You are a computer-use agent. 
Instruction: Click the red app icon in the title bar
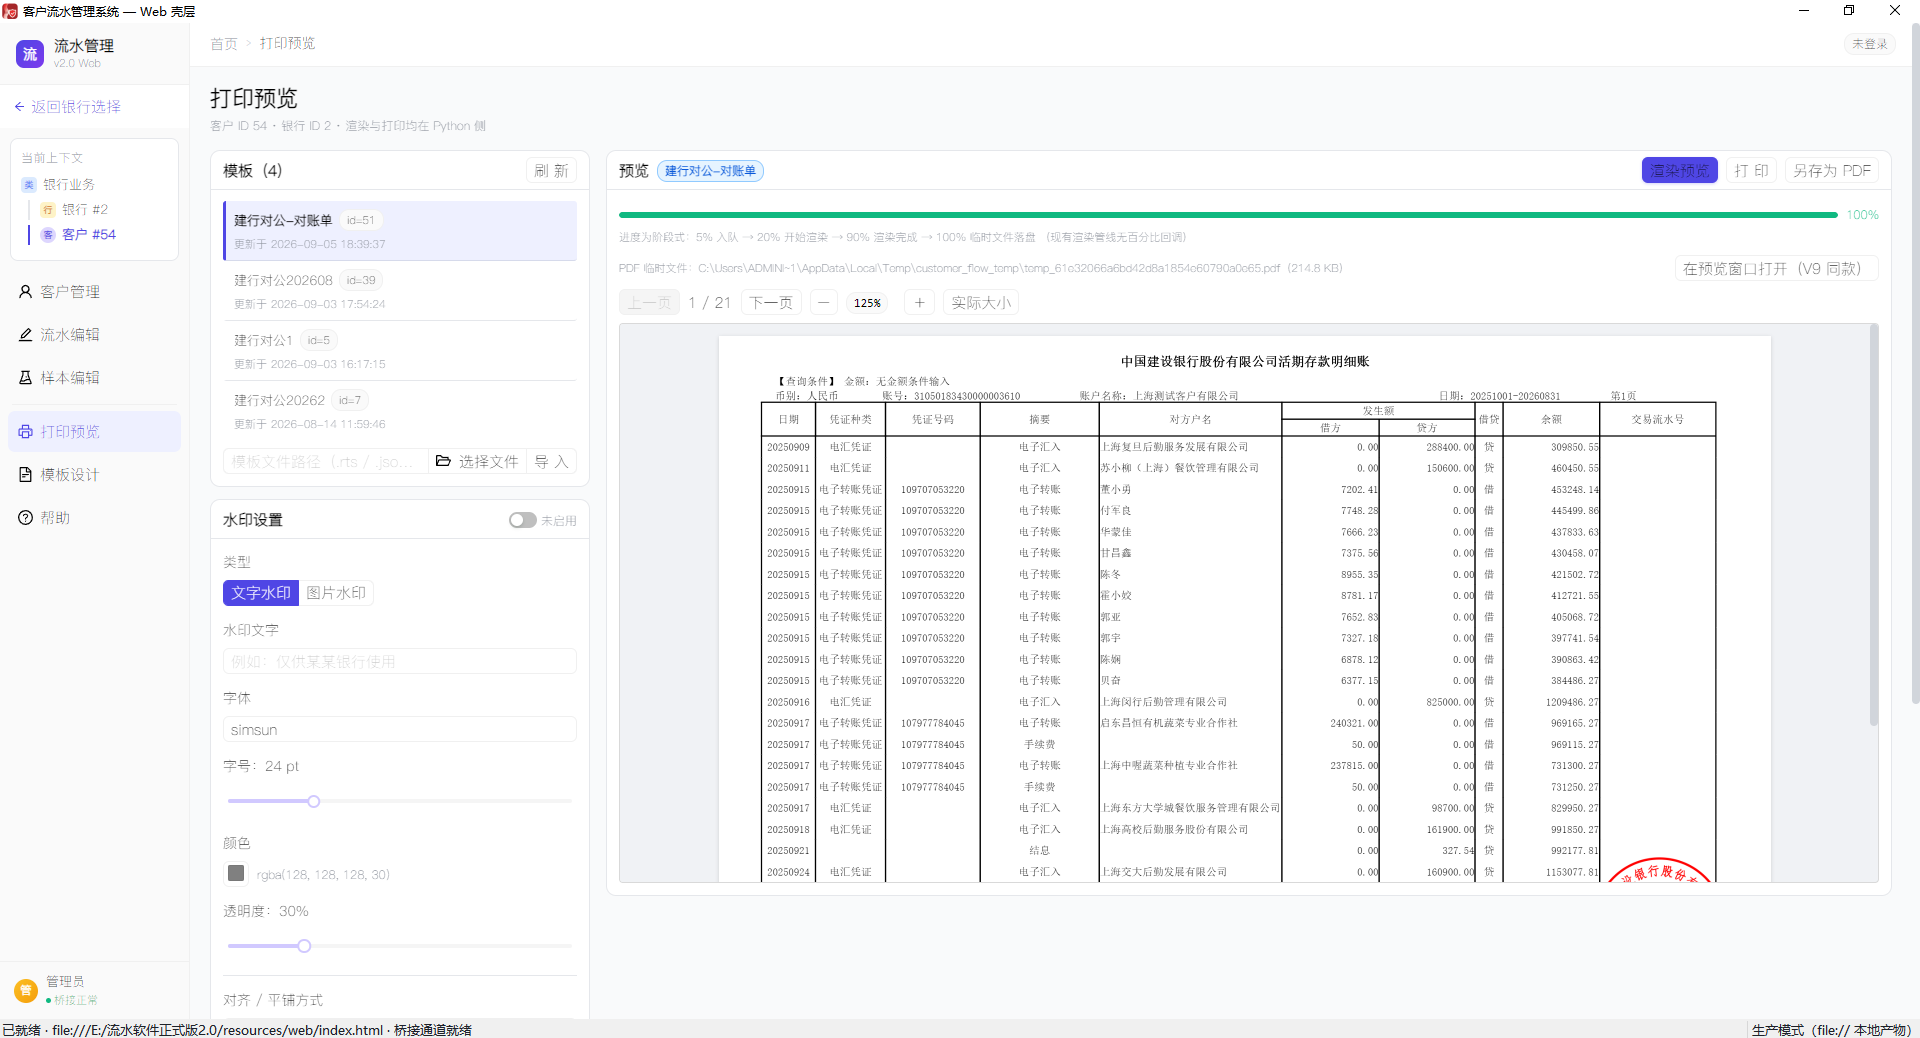(10, 11)
